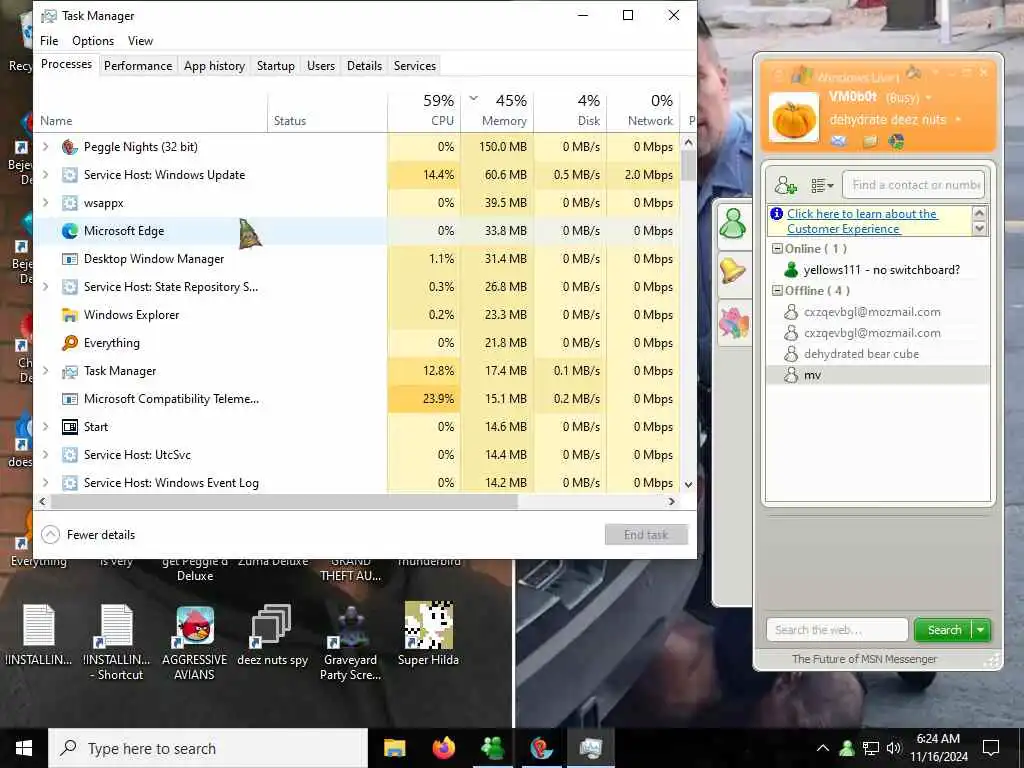Switch to the App history tab
This screenshot has height=768, width=1024.
214,66
